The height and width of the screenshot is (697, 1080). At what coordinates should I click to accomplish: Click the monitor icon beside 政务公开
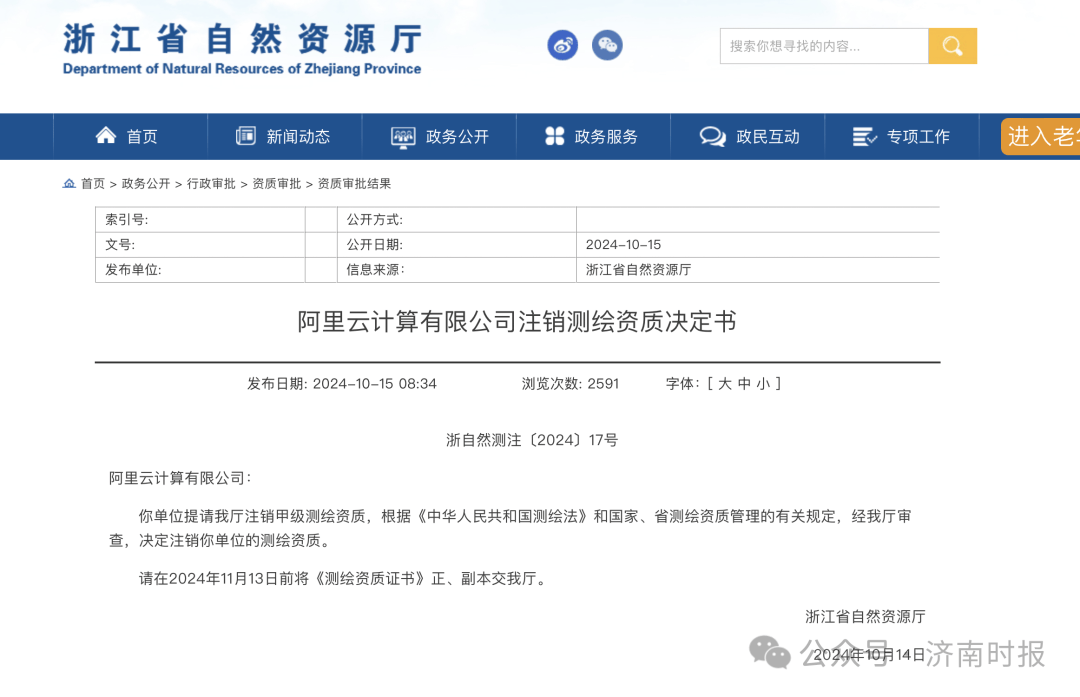click(x=403, y=137)
